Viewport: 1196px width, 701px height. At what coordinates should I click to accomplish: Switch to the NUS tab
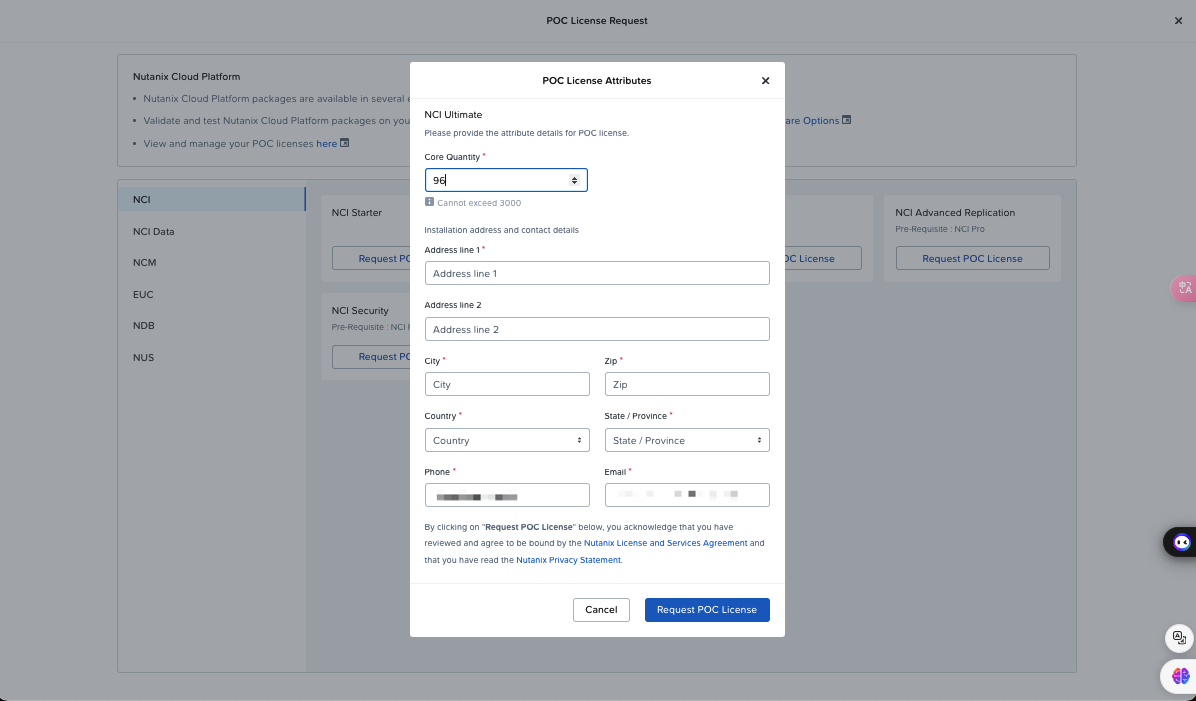(x=212, y=357)
